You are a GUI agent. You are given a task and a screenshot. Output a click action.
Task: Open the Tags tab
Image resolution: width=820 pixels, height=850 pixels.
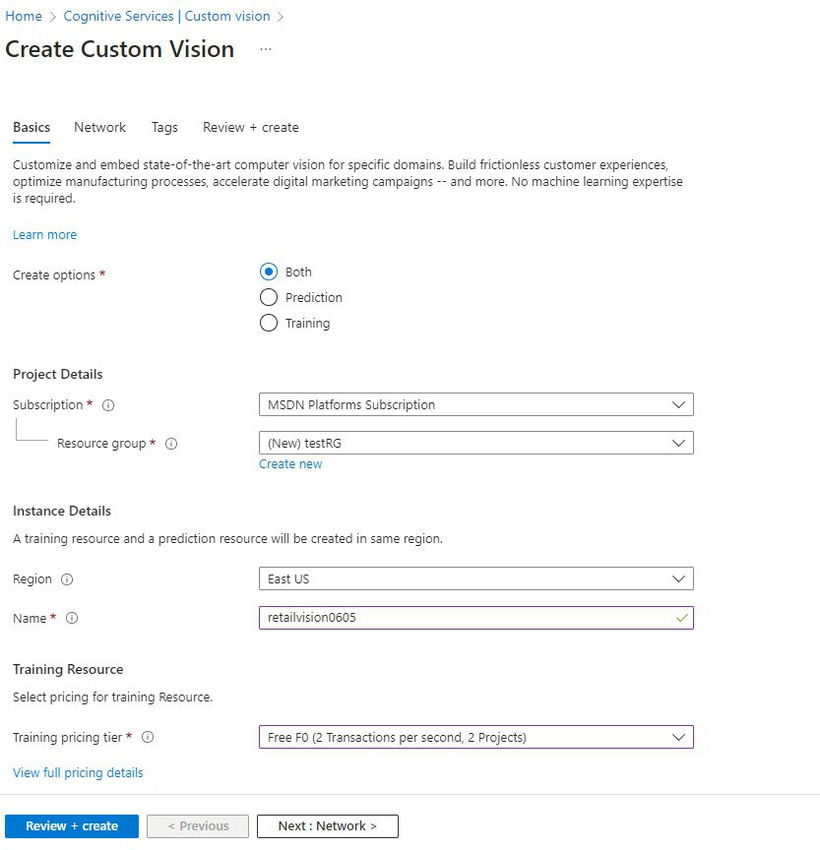click(x=164, y=127)
